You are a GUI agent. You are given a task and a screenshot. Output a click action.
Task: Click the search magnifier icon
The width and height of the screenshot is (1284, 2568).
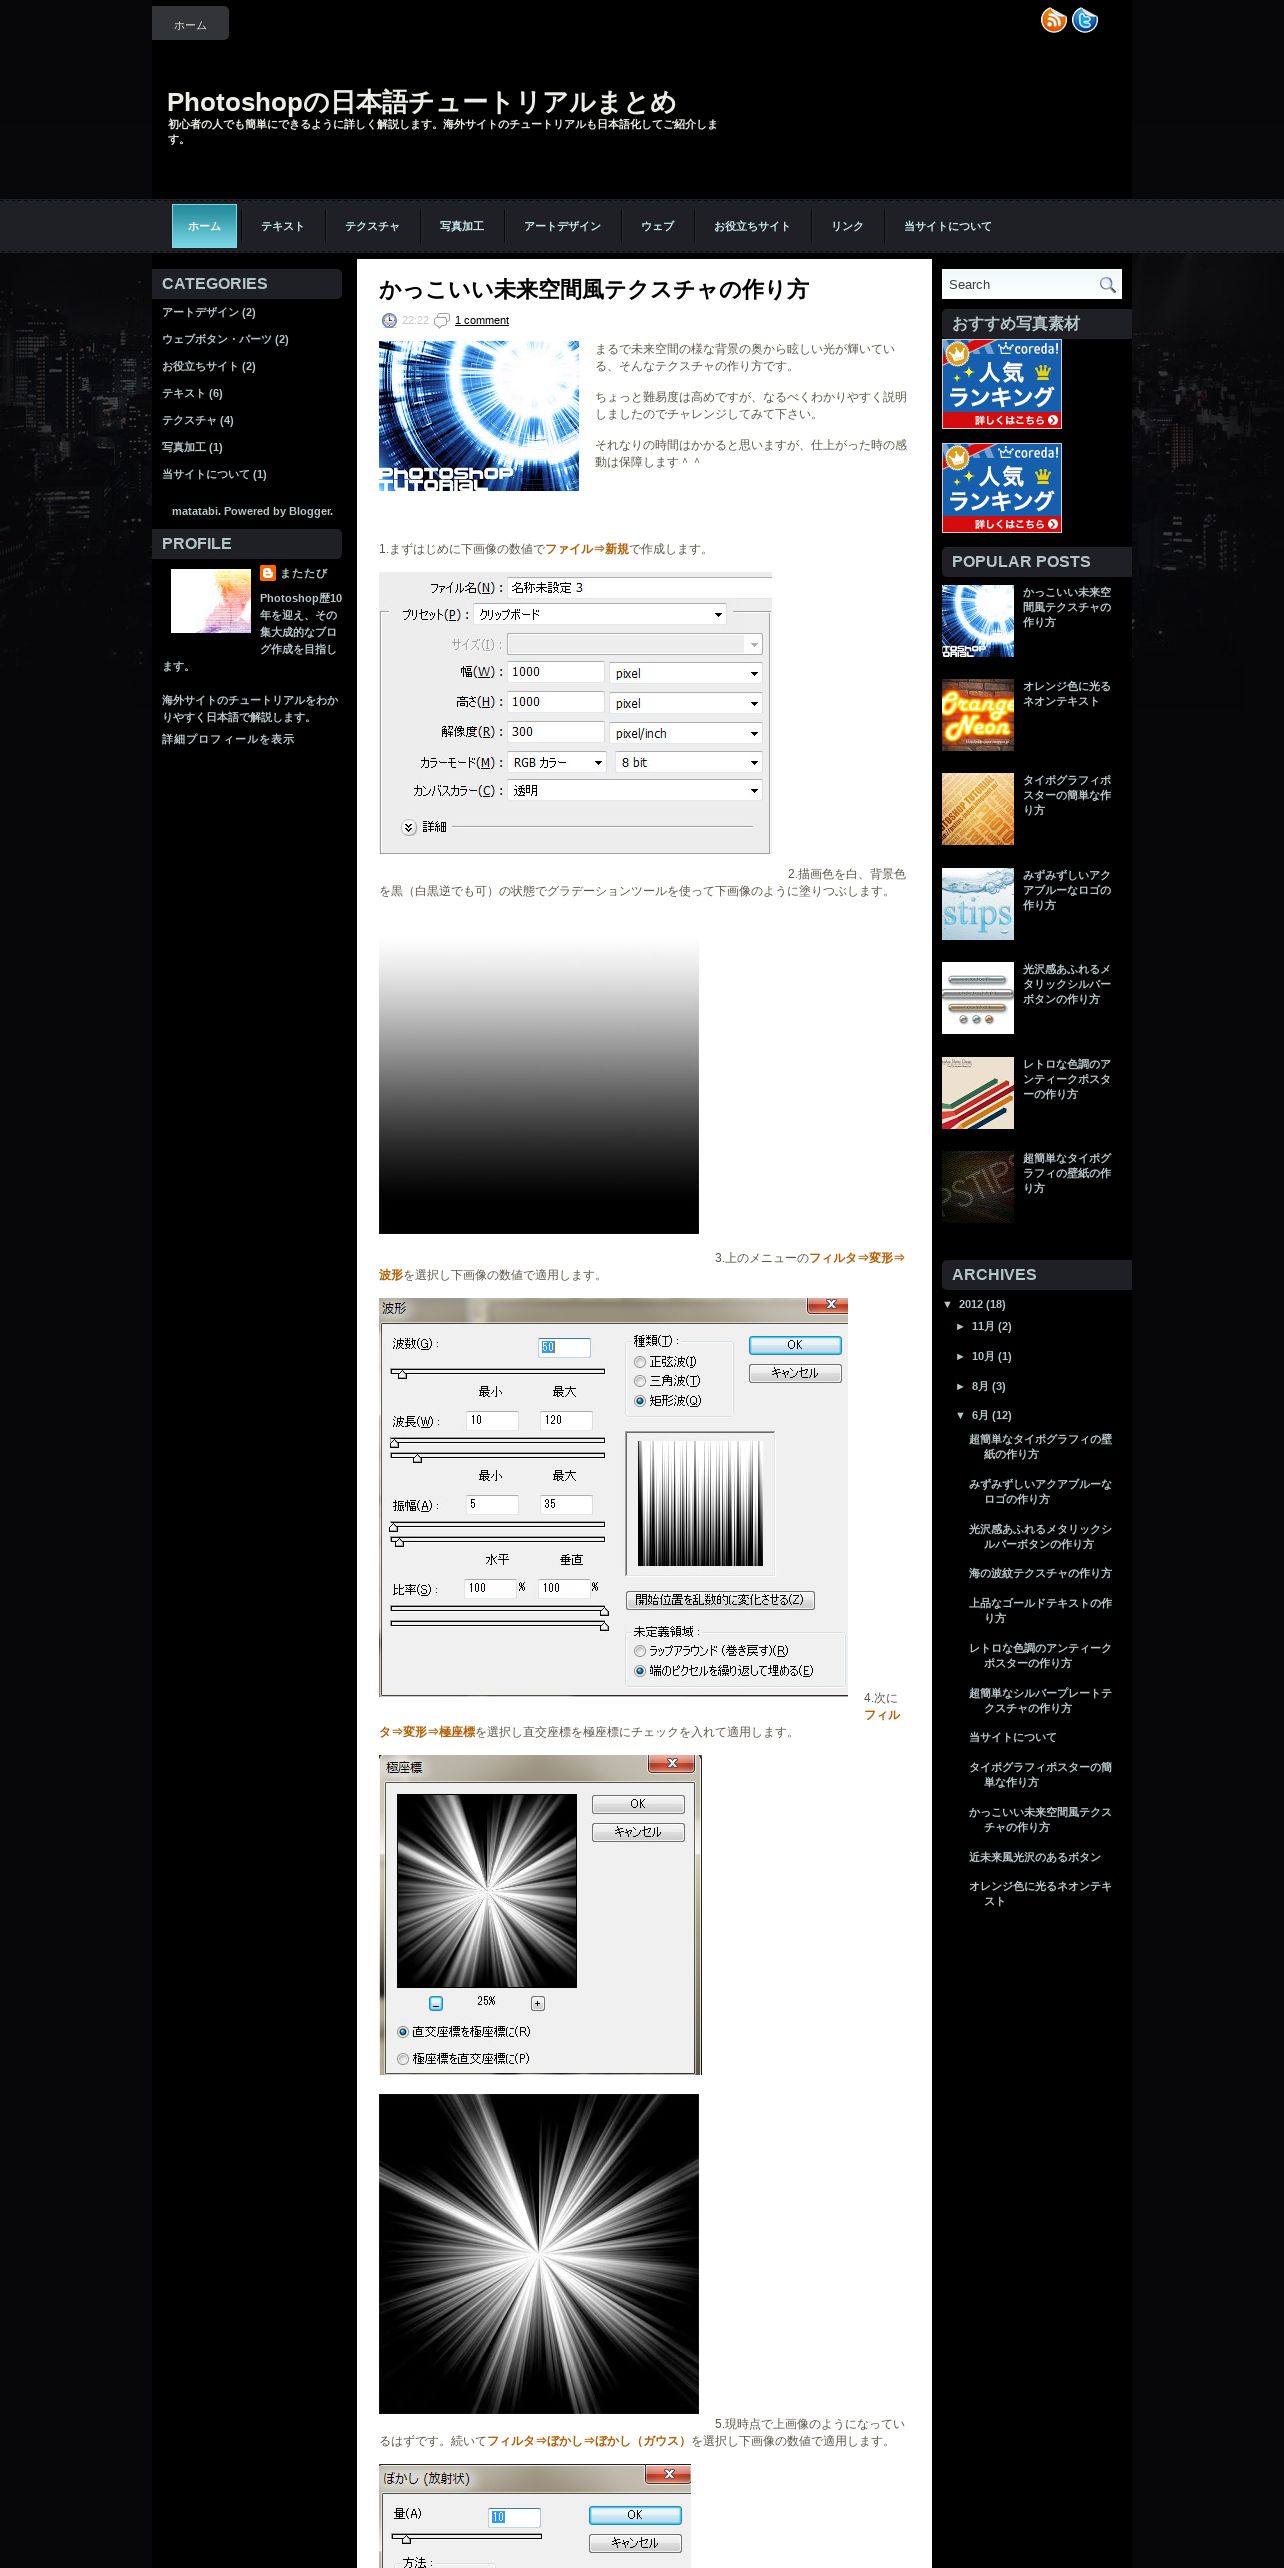coord(1107,285)
